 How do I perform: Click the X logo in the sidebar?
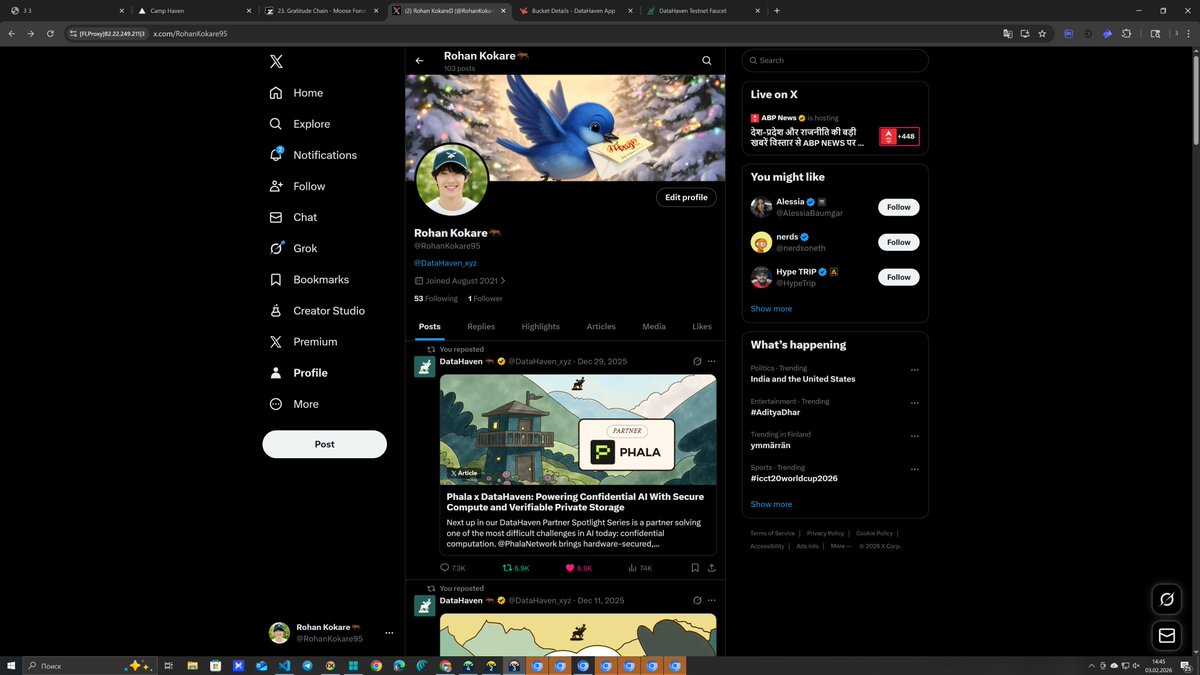(276, 61)
